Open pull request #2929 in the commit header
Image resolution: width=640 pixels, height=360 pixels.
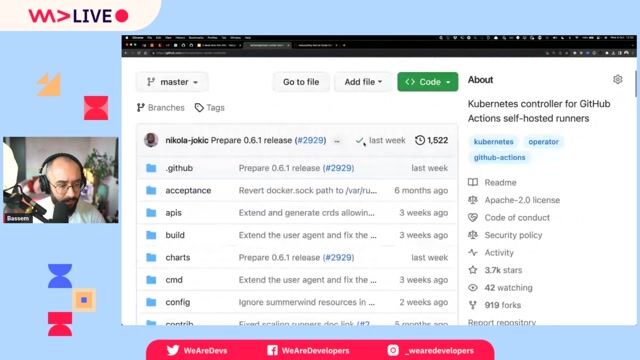(311, 140)
